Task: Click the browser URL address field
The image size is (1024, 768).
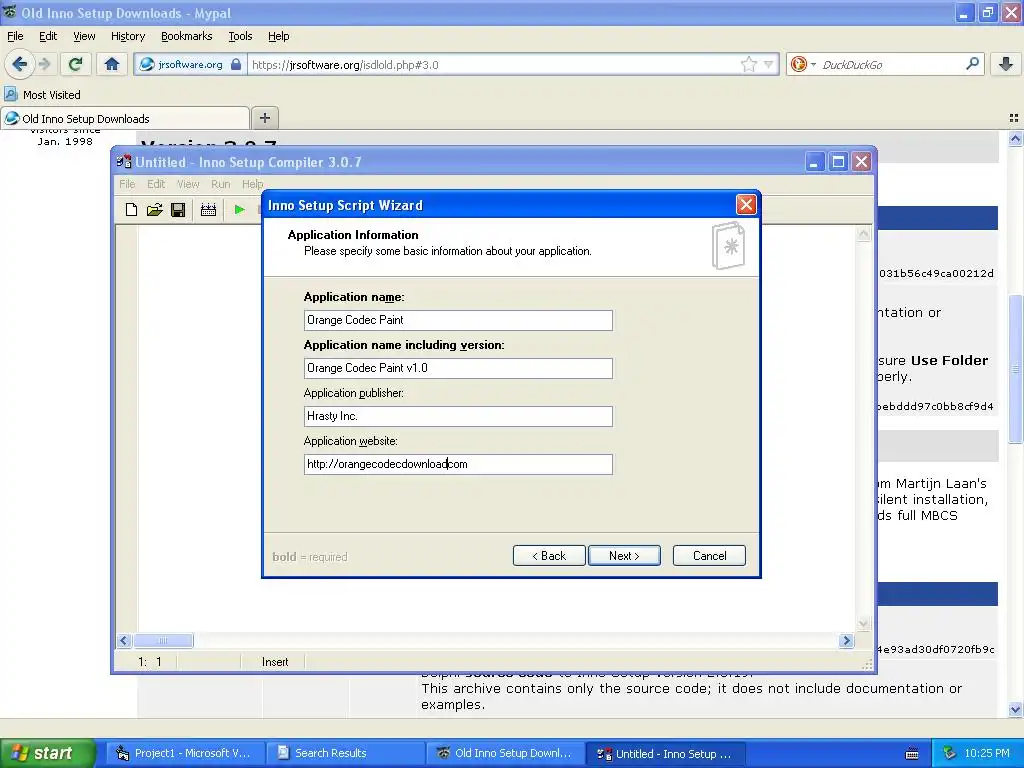Action: pyautogui.click(x=494, y=64)
